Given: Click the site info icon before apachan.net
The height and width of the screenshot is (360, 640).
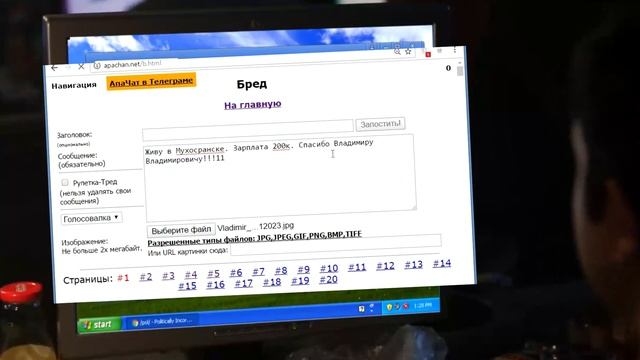Looking at the screenshot, I should [x=97, y=66].
